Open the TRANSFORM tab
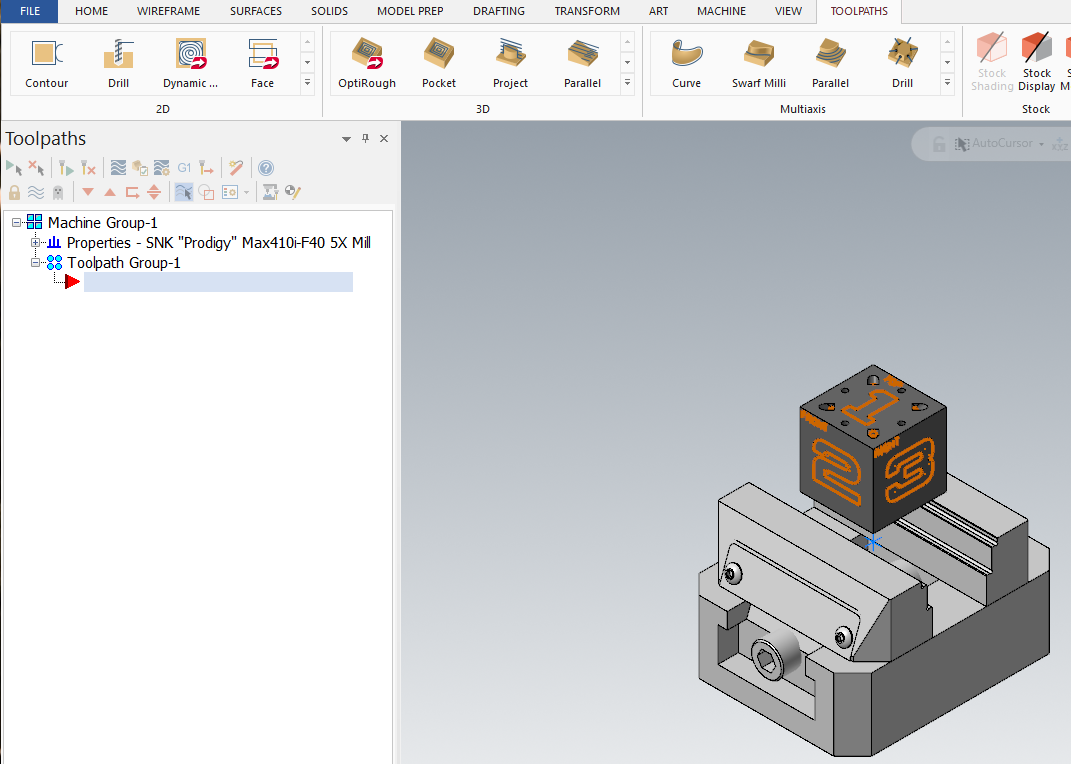Viewport: 1071px width, 764px height. tap(587, 11)
